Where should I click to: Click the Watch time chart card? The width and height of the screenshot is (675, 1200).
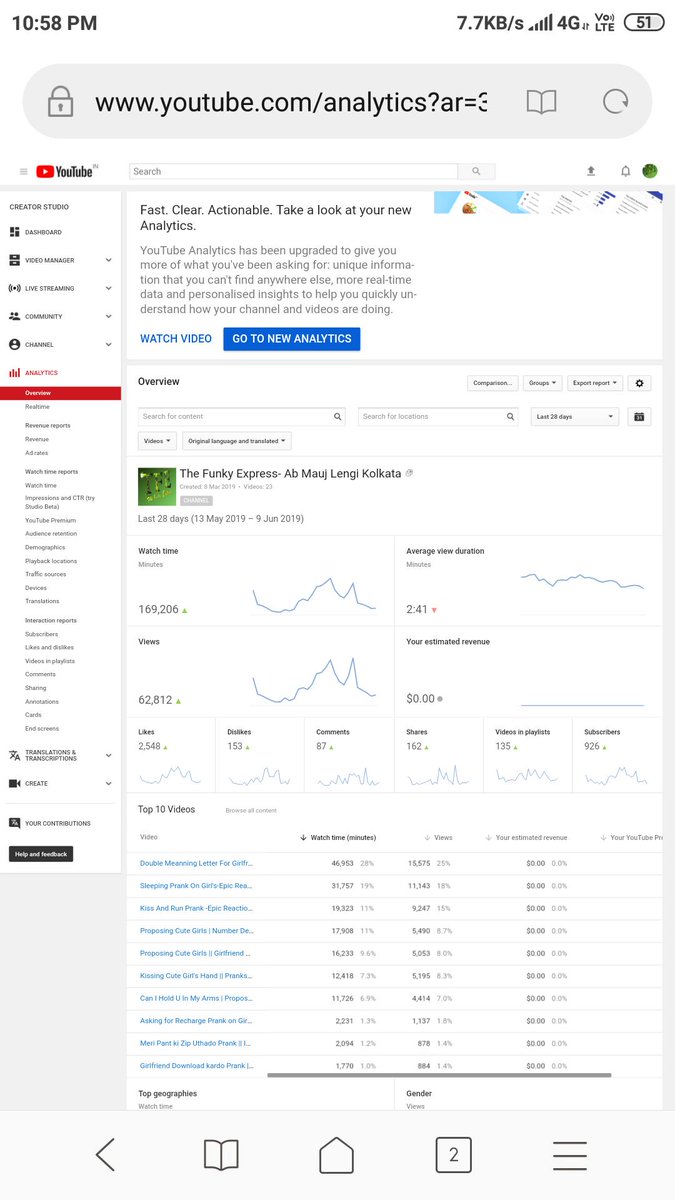click(260, 581)
